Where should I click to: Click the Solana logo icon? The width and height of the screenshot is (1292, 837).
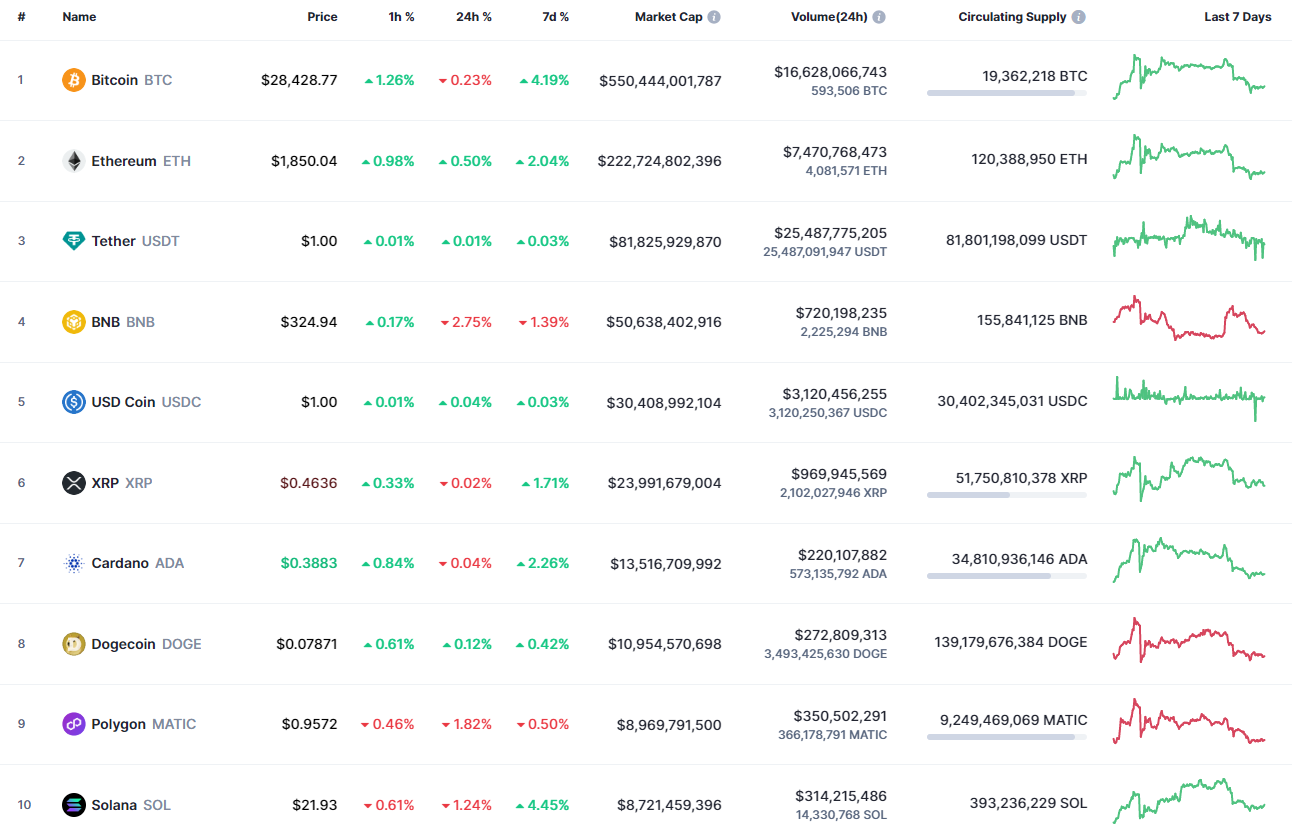point(72,805)
